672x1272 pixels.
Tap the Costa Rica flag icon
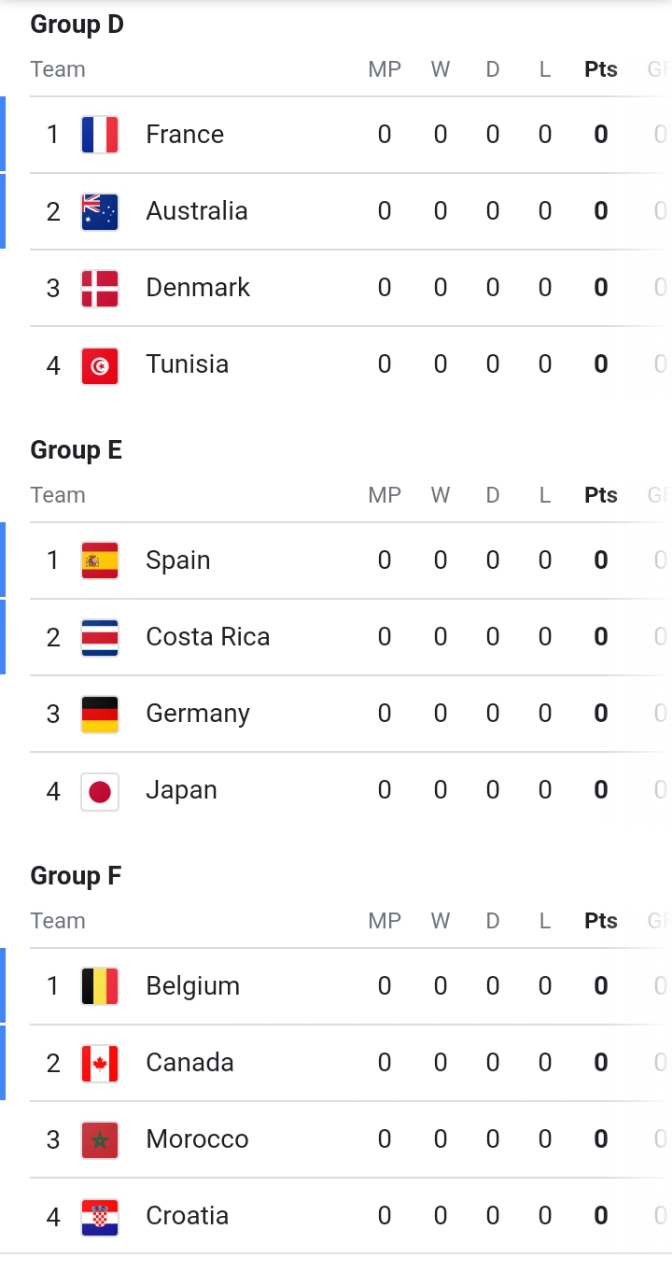tap(100, 638)
